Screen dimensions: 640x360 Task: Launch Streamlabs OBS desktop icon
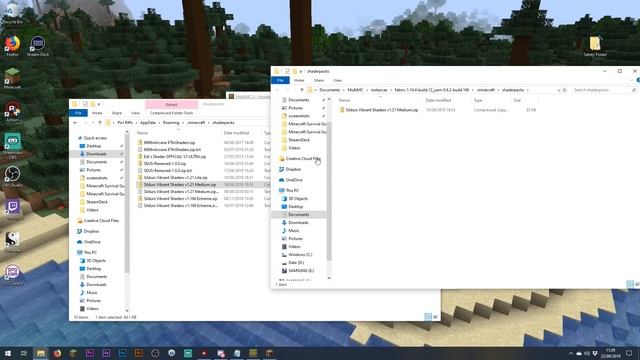[12, 146]
